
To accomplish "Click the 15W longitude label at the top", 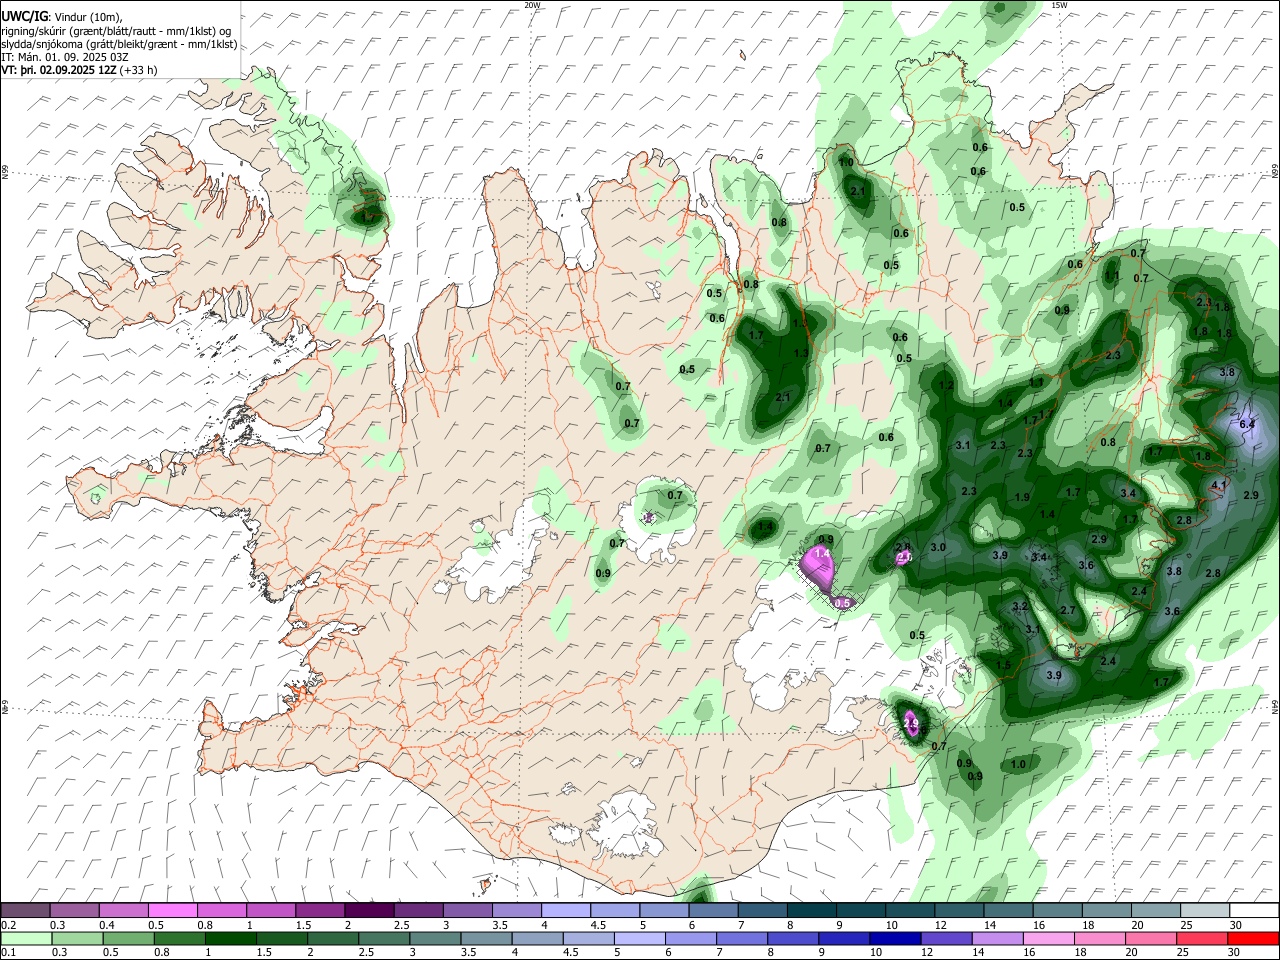I will [1059, 5].
